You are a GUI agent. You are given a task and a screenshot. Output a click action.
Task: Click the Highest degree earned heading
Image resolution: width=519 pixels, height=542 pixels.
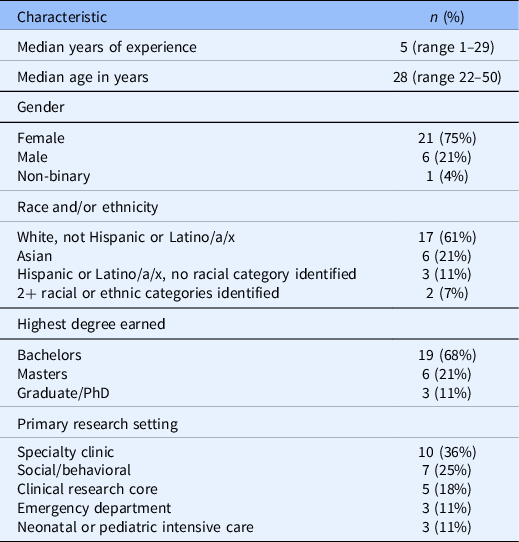coord(91,324)
